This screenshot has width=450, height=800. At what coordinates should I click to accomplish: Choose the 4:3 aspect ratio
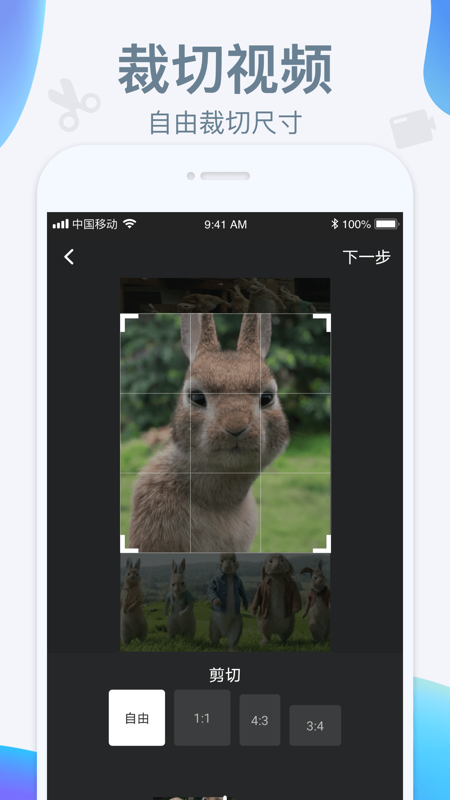pos(260,720)
